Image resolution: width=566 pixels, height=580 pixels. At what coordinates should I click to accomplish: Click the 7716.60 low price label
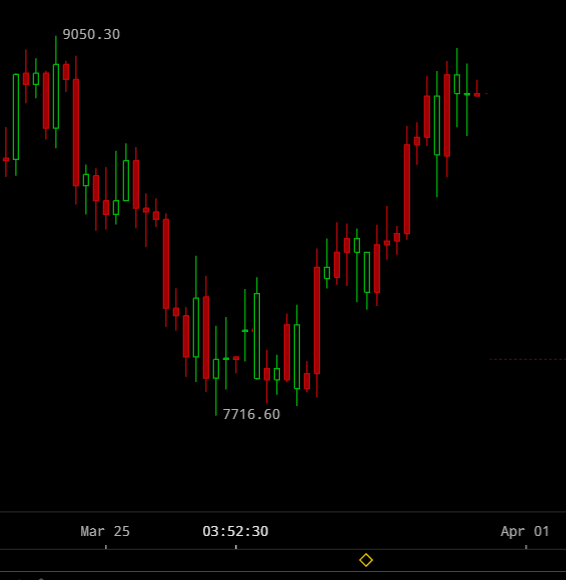tap(251, 414)
